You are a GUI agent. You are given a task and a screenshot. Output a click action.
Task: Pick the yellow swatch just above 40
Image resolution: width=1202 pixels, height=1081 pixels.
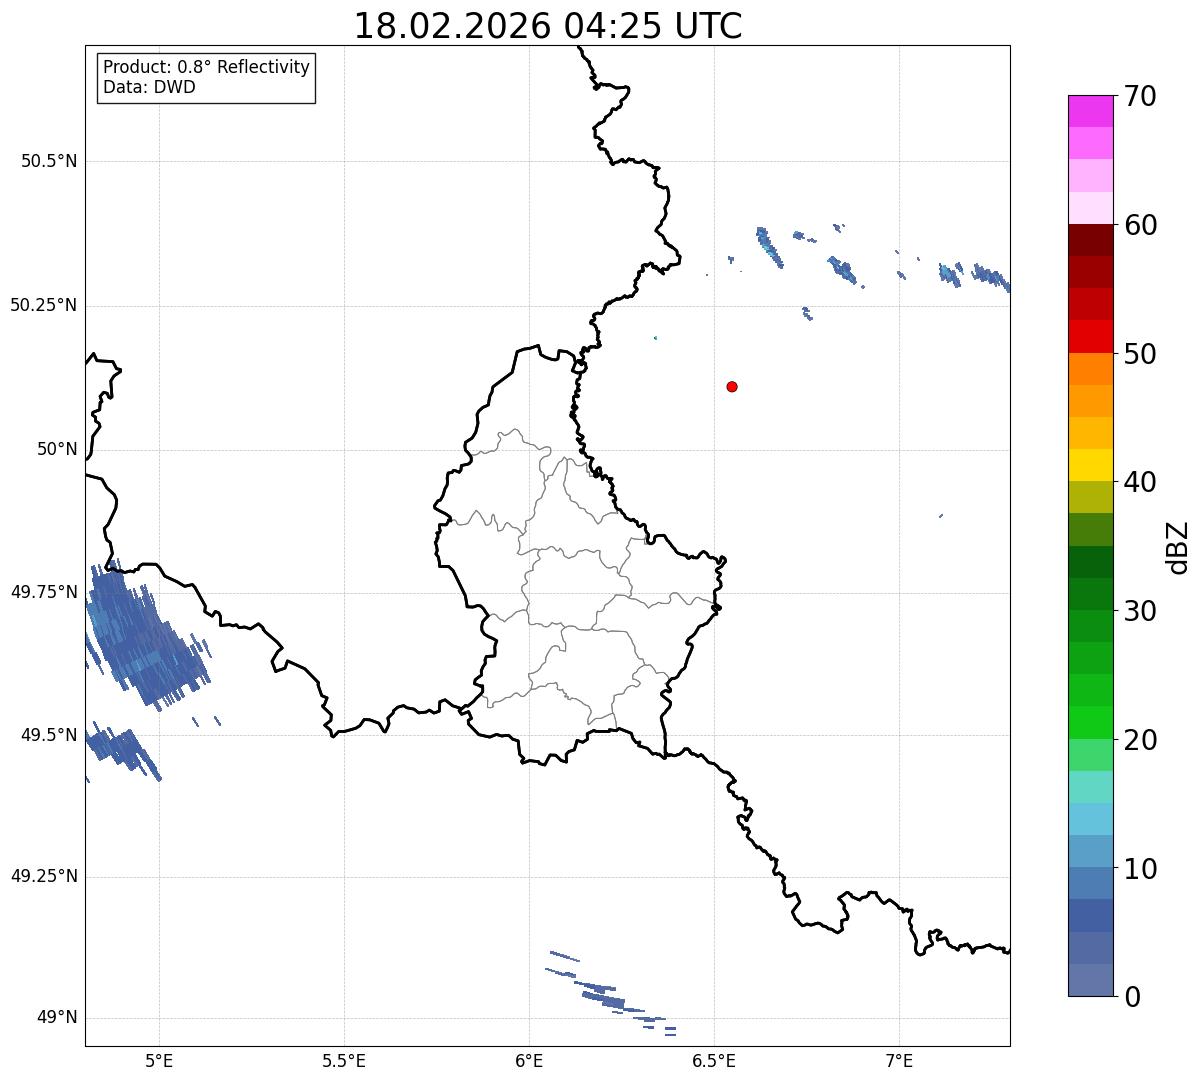1091,465
